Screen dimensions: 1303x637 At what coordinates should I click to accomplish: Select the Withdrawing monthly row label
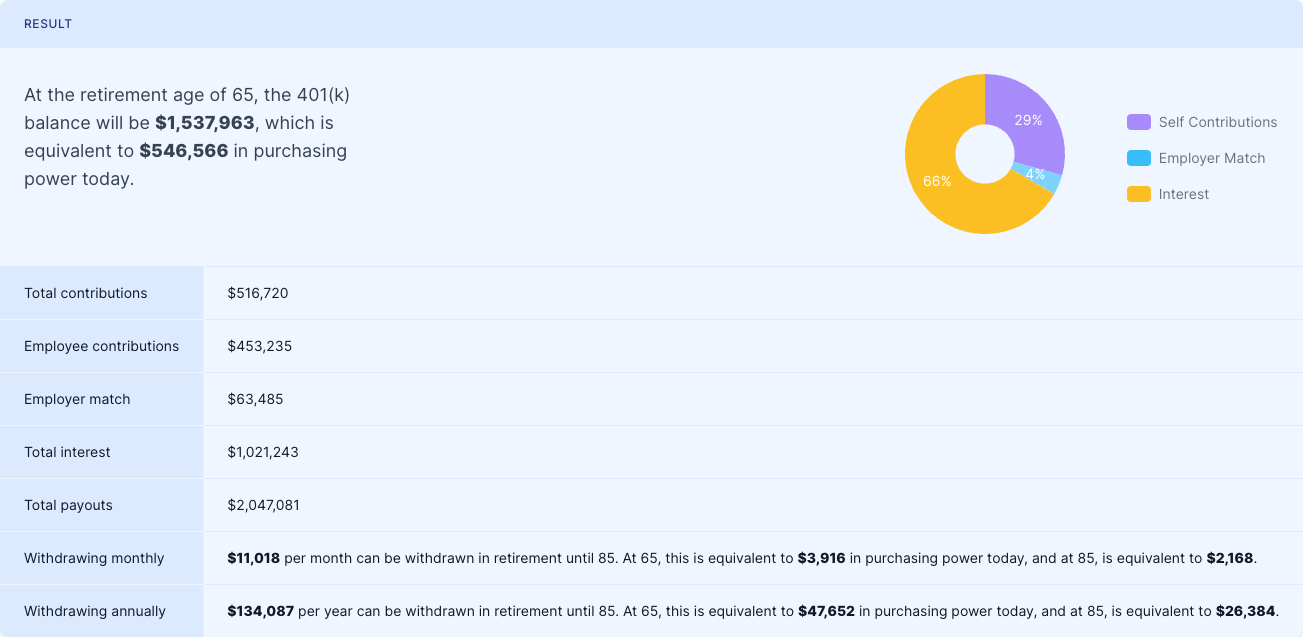pyautogui.click(x=94, y=558)
